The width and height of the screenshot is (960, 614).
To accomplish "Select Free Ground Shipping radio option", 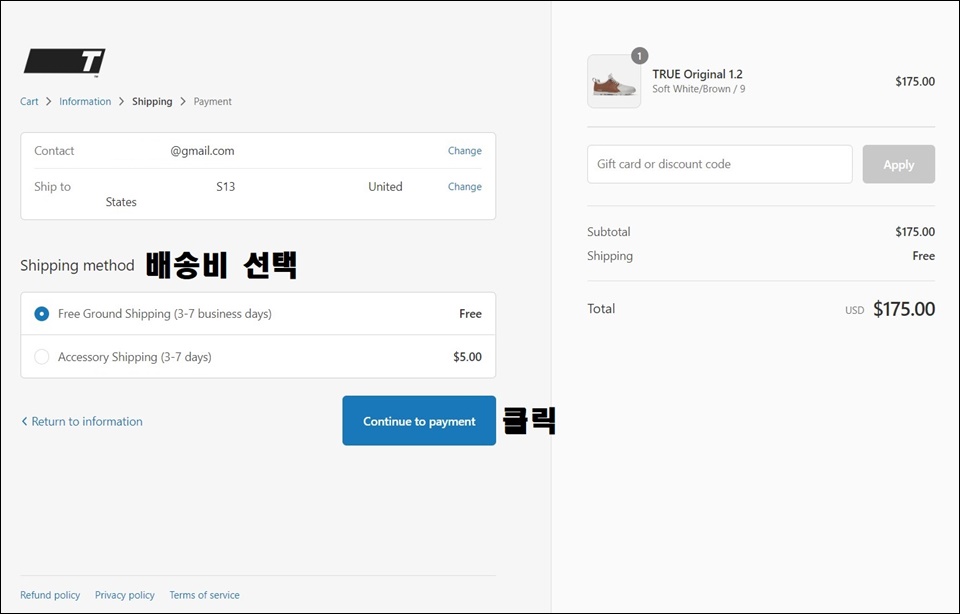I will (x=42, y=314).
